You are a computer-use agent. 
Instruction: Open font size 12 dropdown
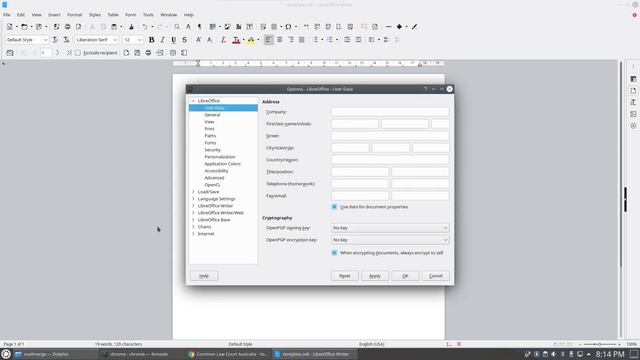point(139,40)
